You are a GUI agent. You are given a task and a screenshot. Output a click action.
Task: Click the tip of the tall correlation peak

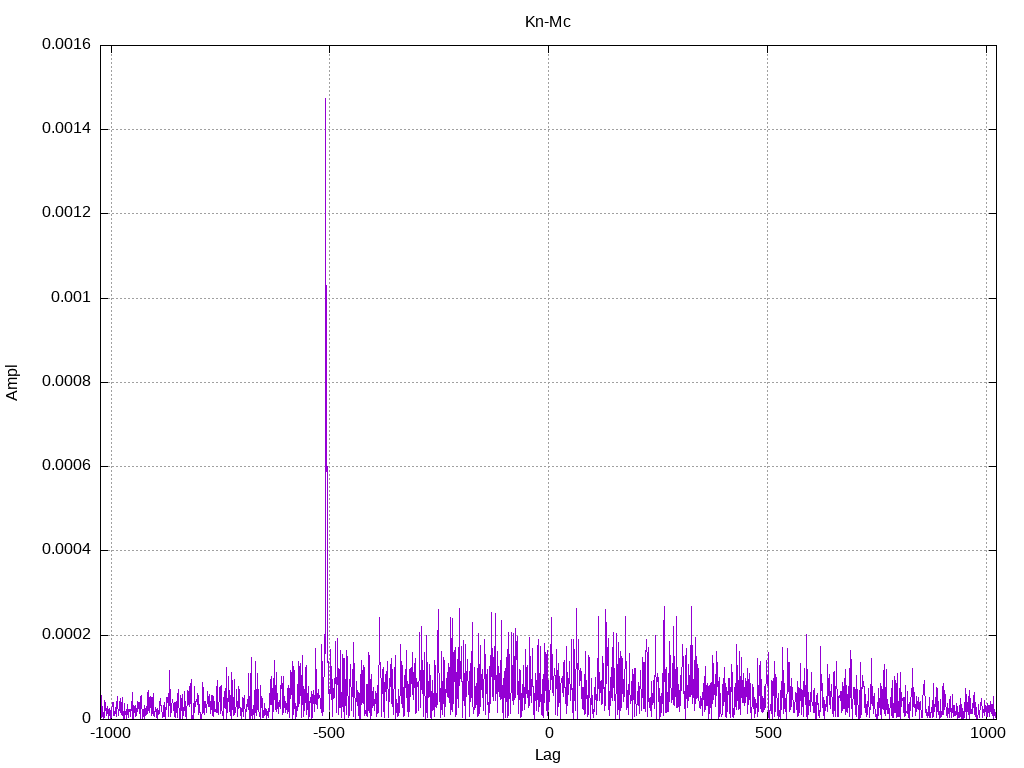tap(325, 99)
